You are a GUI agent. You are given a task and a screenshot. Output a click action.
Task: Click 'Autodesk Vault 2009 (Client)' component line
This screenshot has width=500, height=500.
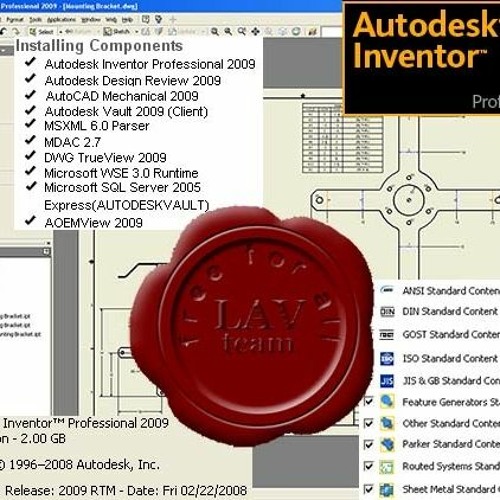pyautogui.click(x=126, y=111)
